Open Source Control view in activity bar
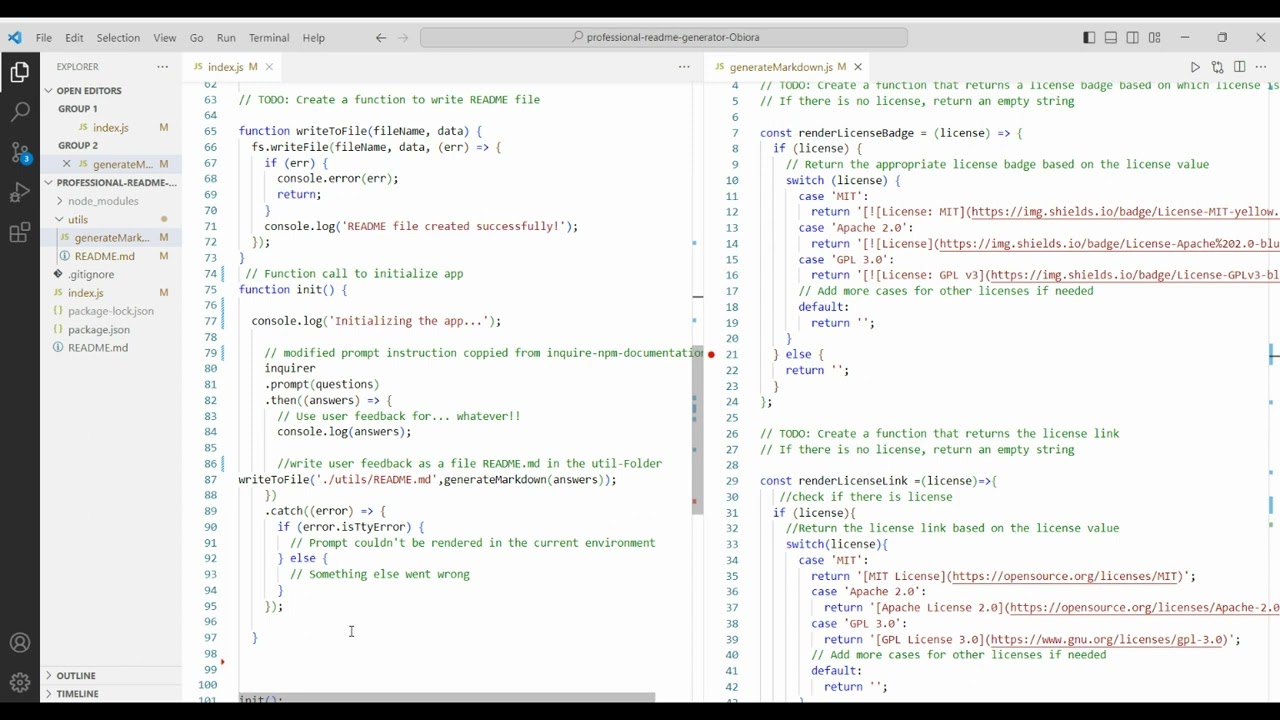This screenshot has width=1280, height=720. coord(20,153)
